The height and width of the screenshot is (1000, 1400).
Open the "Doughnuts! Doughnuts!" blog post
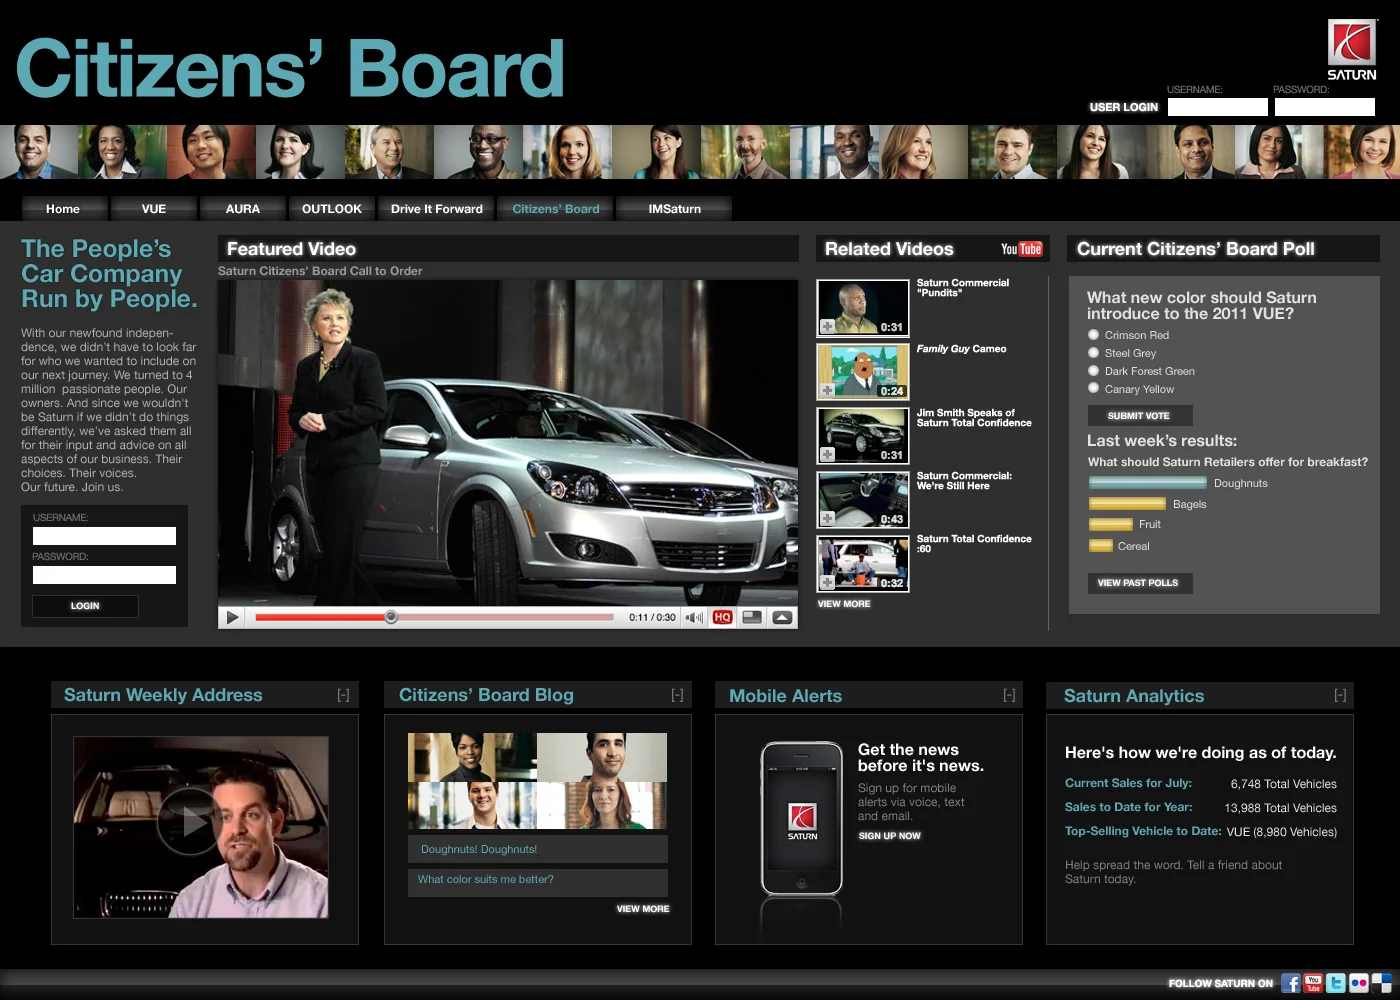click(538, 849)
